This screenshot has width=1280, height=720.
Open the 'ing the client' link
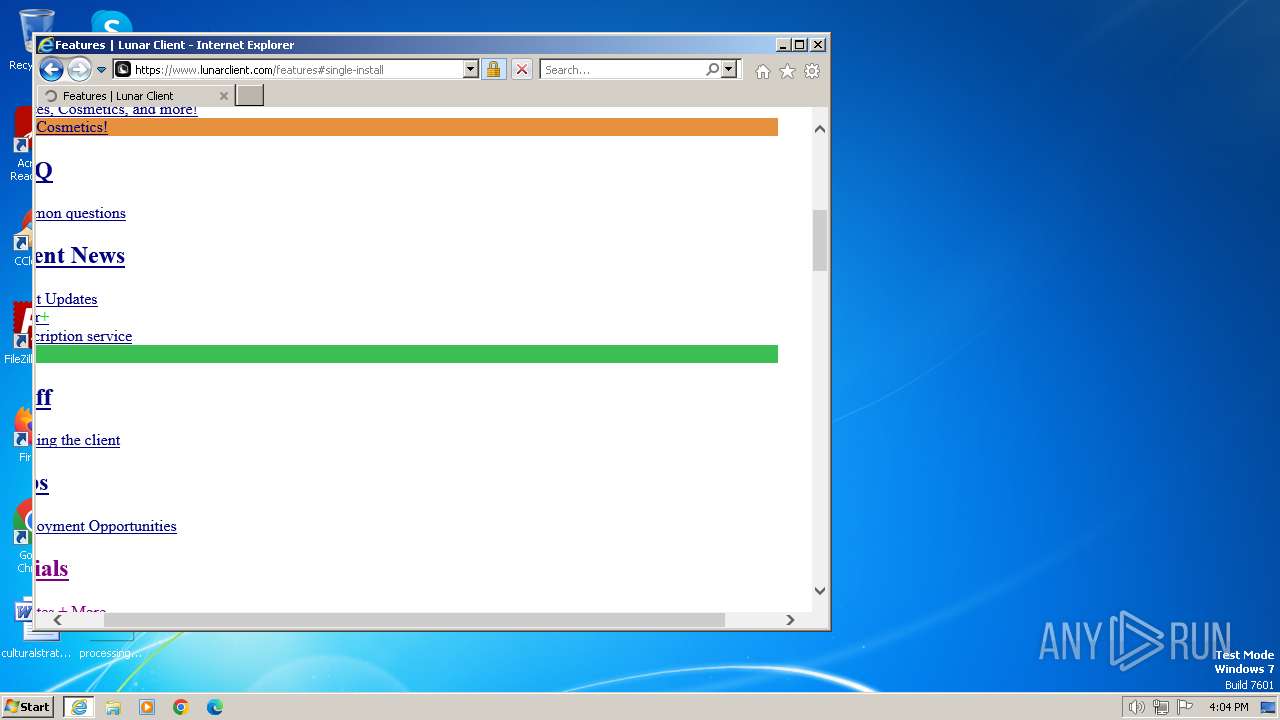pos(78,440)
